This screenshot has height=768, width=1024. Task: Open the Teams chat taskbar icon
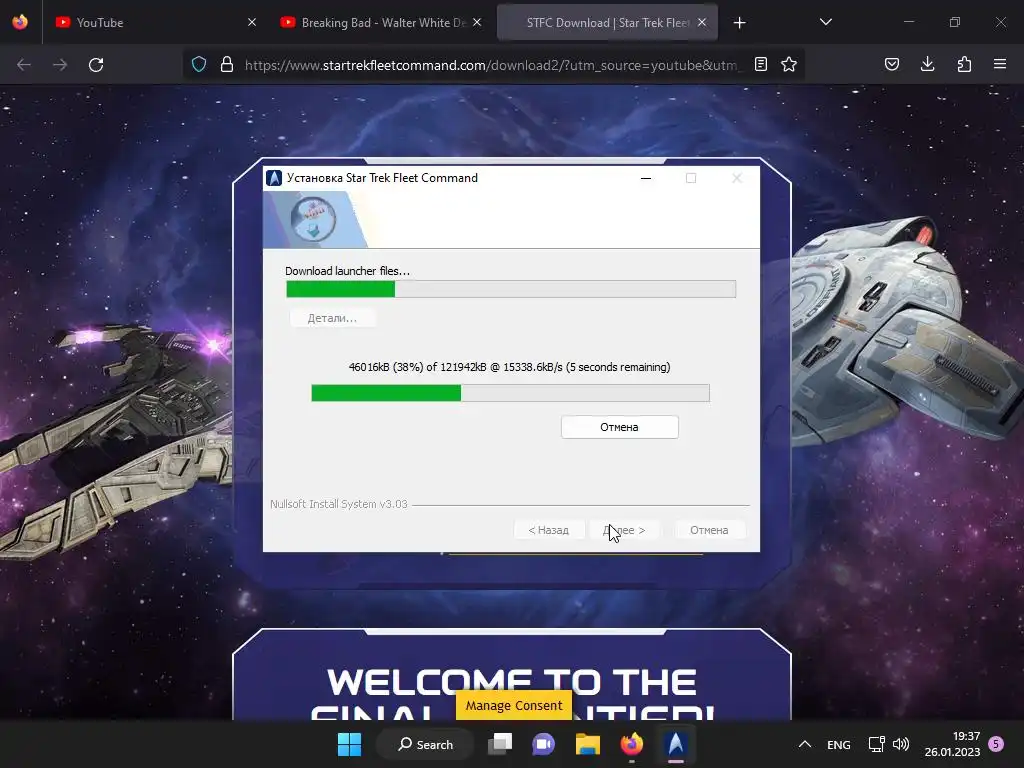(543, 744)
